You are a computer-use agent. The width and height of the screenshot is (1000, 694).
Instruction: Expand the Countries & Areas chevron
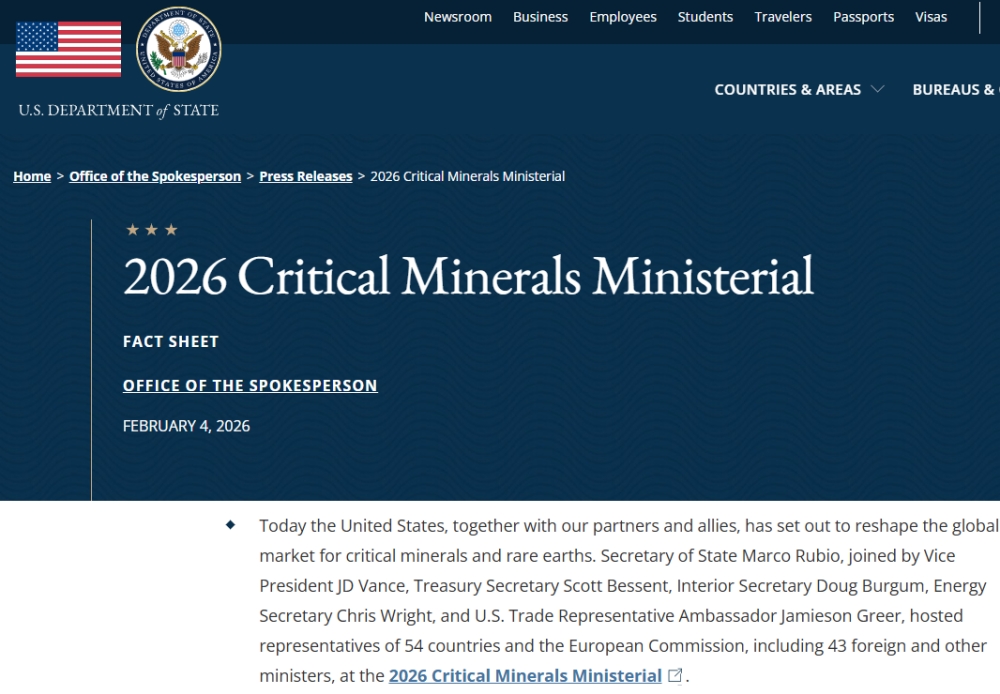tap(878, 89)
